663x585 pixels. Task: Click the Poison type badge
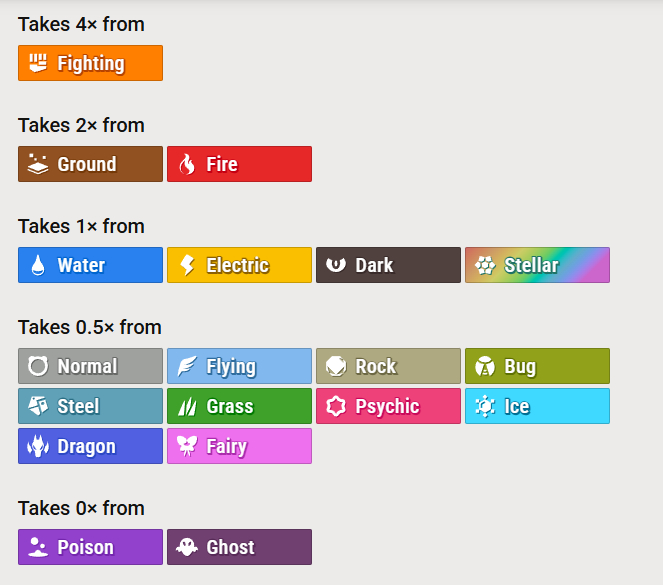click(90, 547)
